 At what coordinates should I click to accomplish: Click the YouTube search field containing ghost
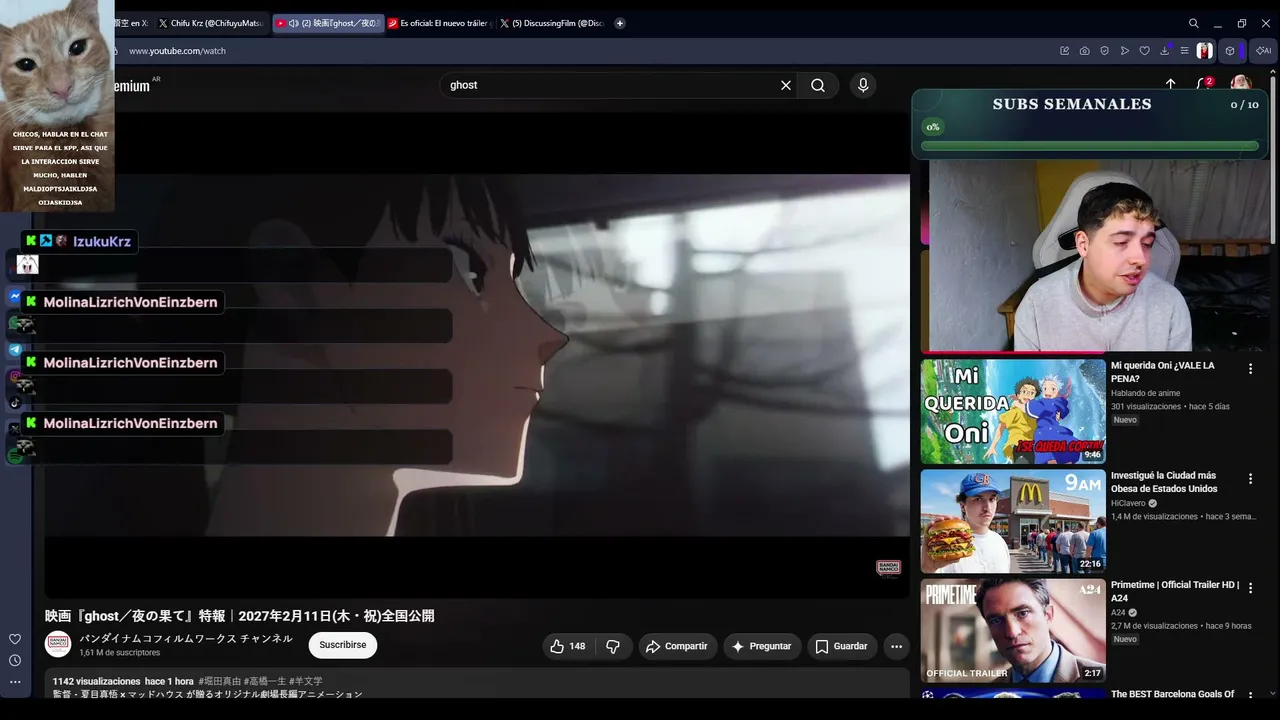[x=610, y=85]
